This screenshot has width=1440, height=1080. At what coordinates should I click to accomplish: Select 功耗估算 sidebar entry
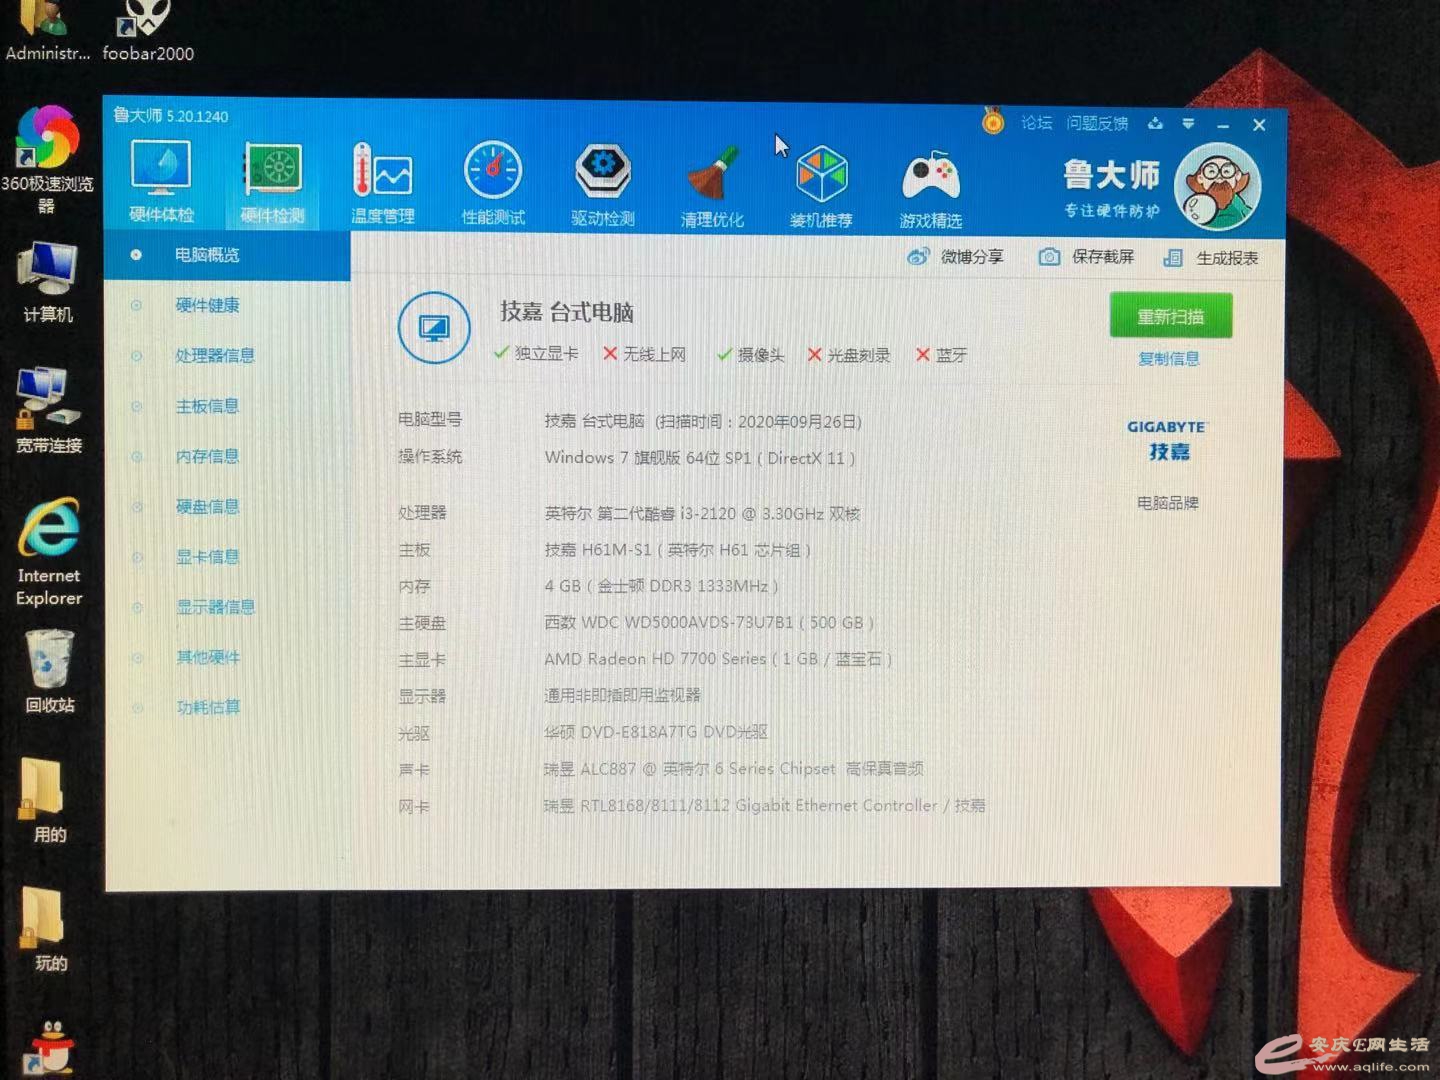tap(208, 708)
